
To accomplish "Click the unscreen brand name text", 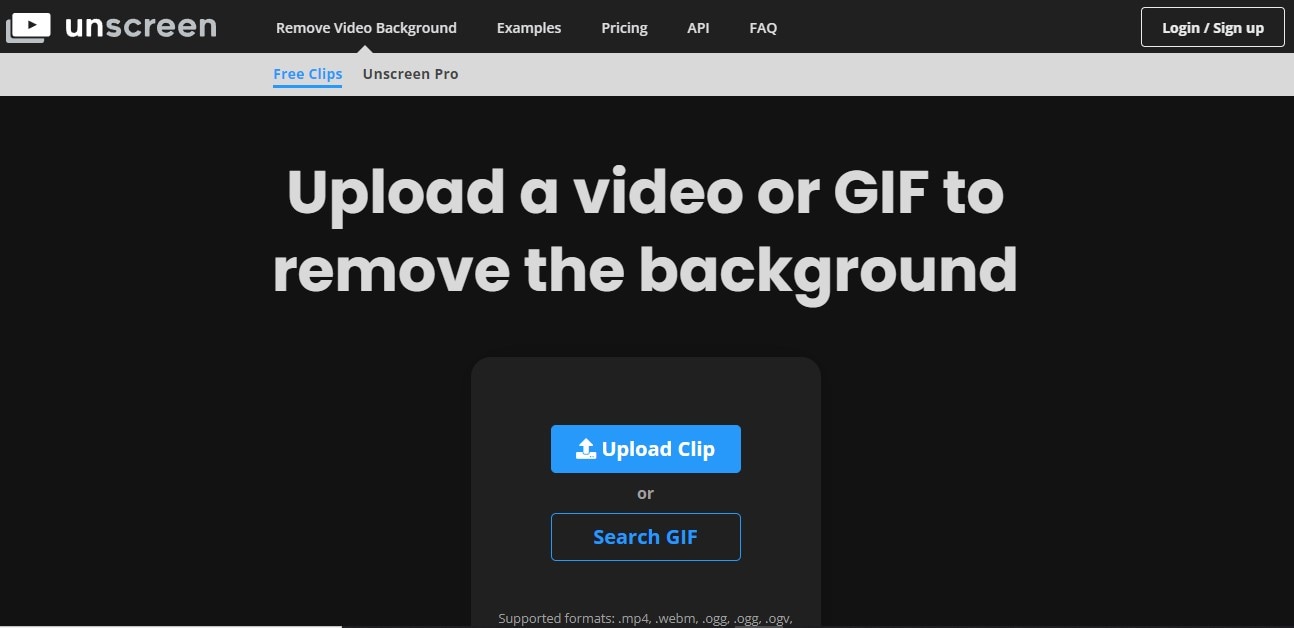I will point(140,26).
